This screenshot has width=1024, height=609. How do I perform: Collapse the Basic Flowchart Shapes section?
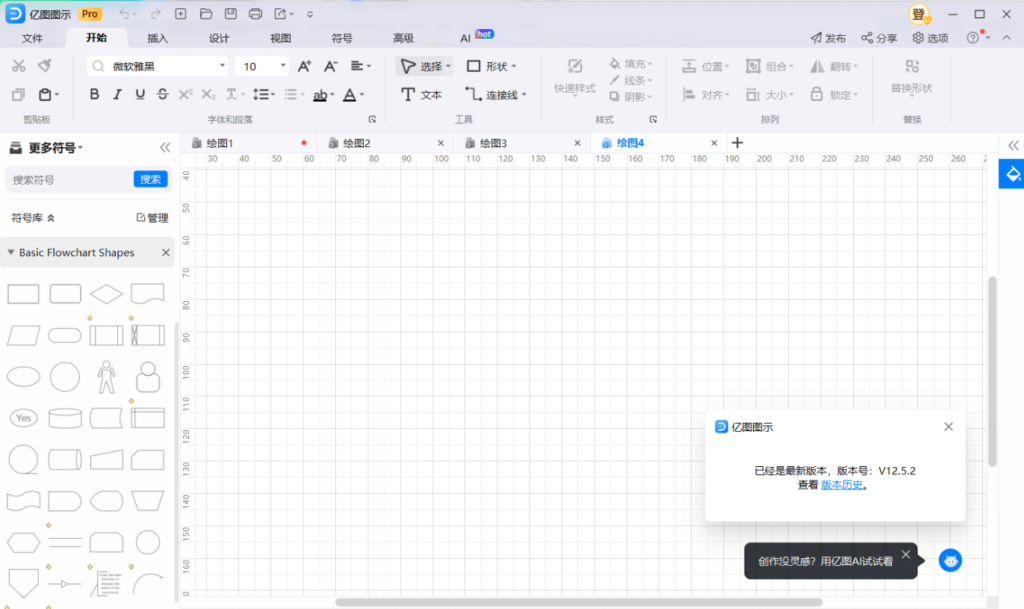[x=11, y=252]
